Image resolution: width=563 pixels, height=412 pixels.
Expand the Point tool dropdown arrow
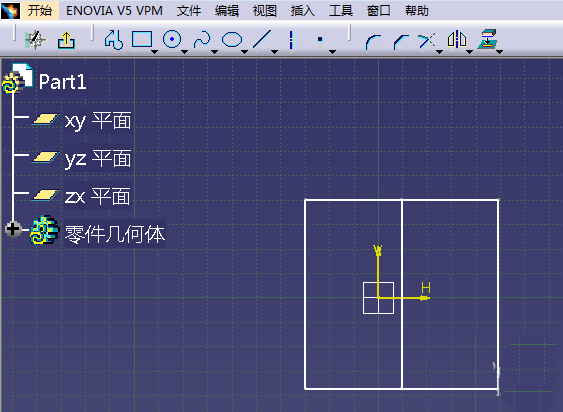pos(332,52)
